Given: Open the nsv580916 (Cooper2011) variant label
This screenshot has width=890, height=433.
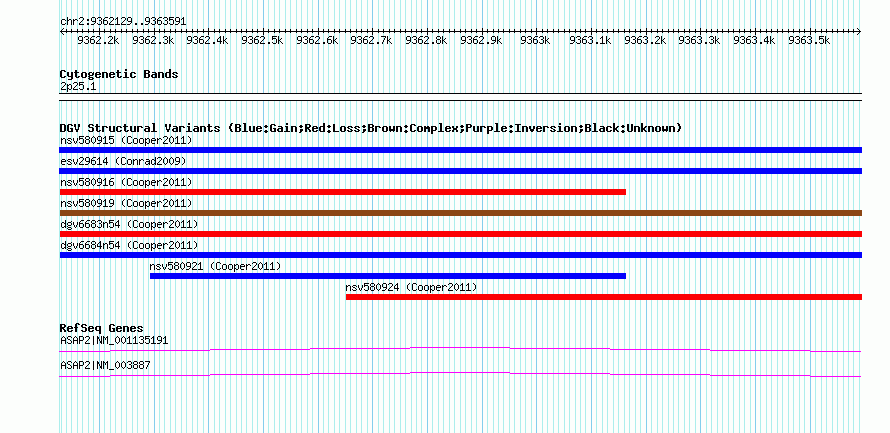Looking at the screenshot, I should [126, 182].
